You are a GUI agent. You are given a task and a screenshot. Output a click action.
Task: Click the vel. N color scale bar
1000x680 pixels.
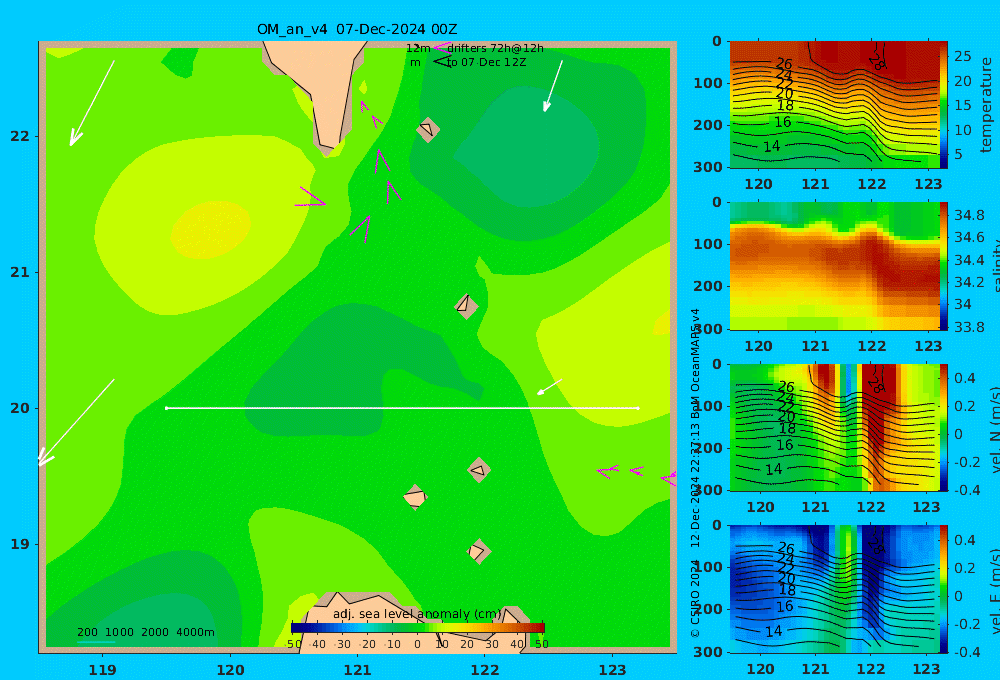[944, 427]
